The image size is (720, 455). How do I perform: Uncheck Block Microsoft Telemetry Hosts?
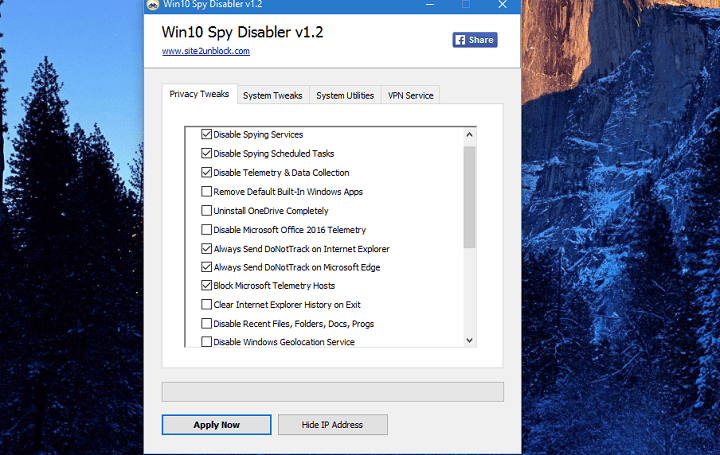click(207, 286)
